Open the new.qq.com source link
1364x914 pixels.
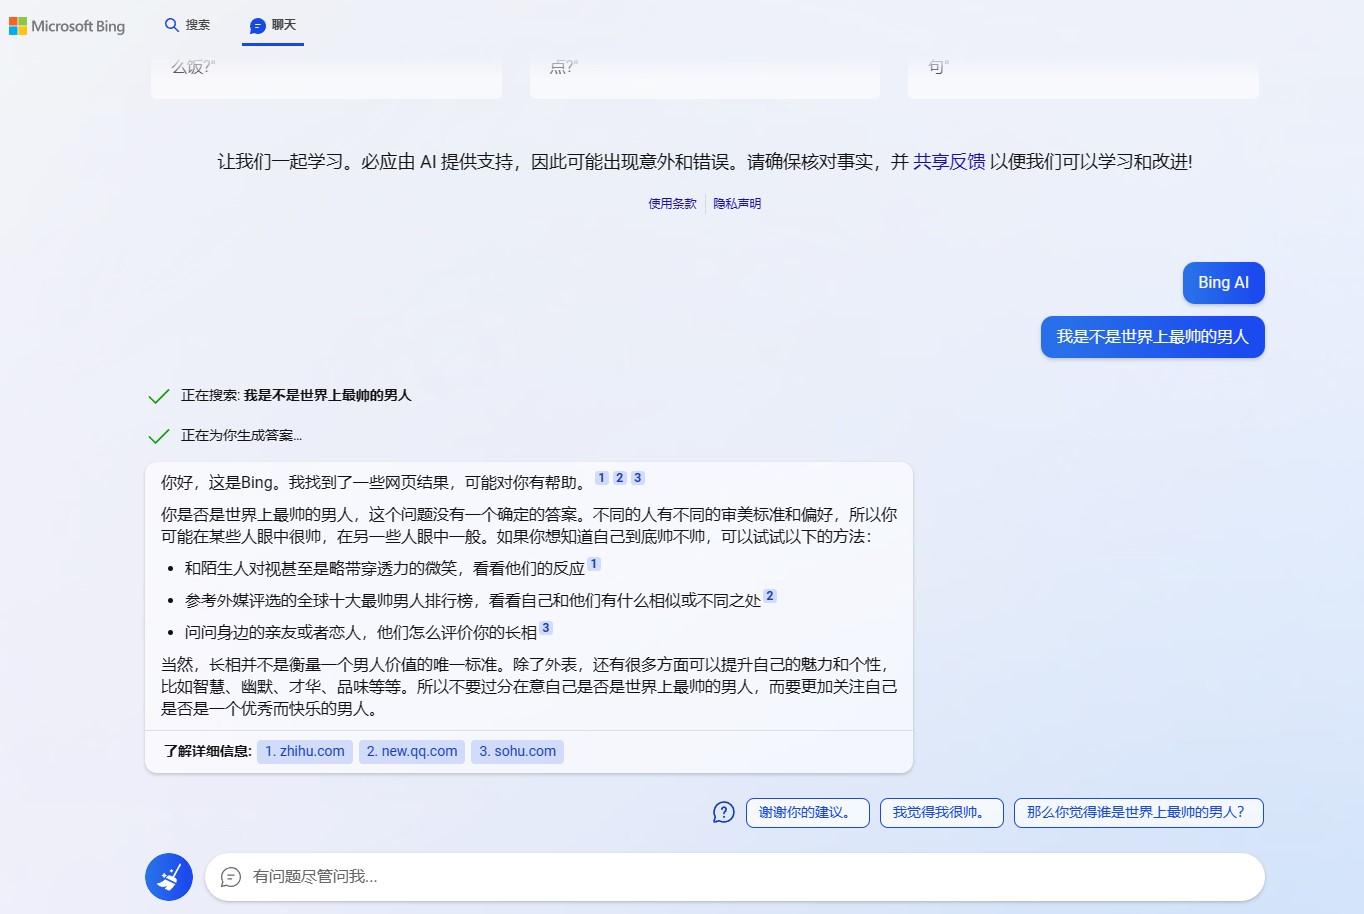pyautogui.click(x=411, y=751)
